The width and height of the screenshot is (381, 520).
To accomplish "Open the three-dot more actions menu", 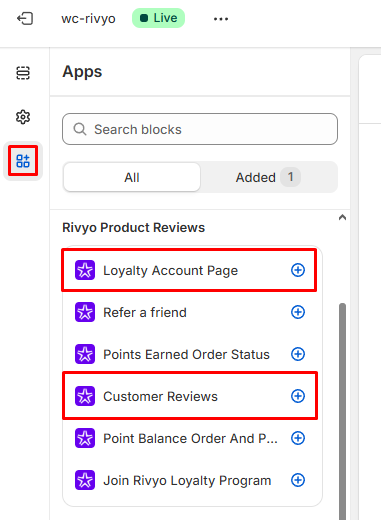I will pyautogui.click(x=221, y=19).
